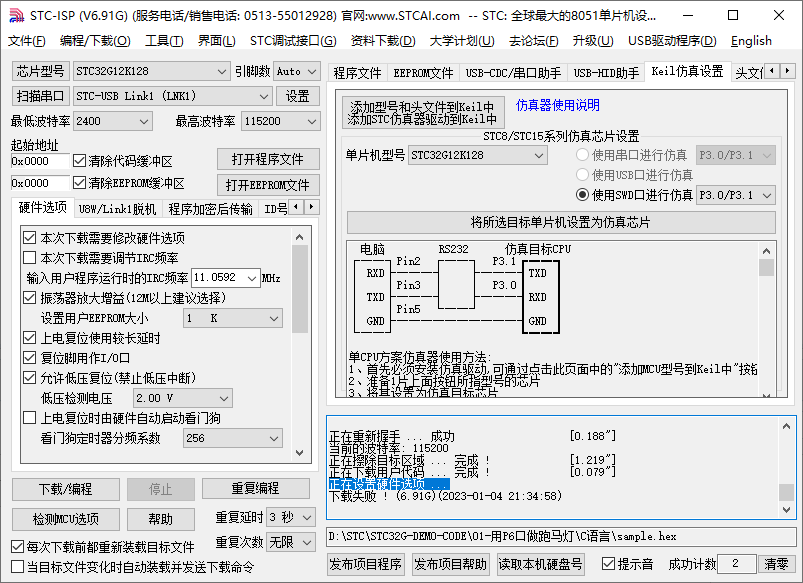Open the STC调试接口(G) menu
The image size is (803, 583).
pos(293,41)
